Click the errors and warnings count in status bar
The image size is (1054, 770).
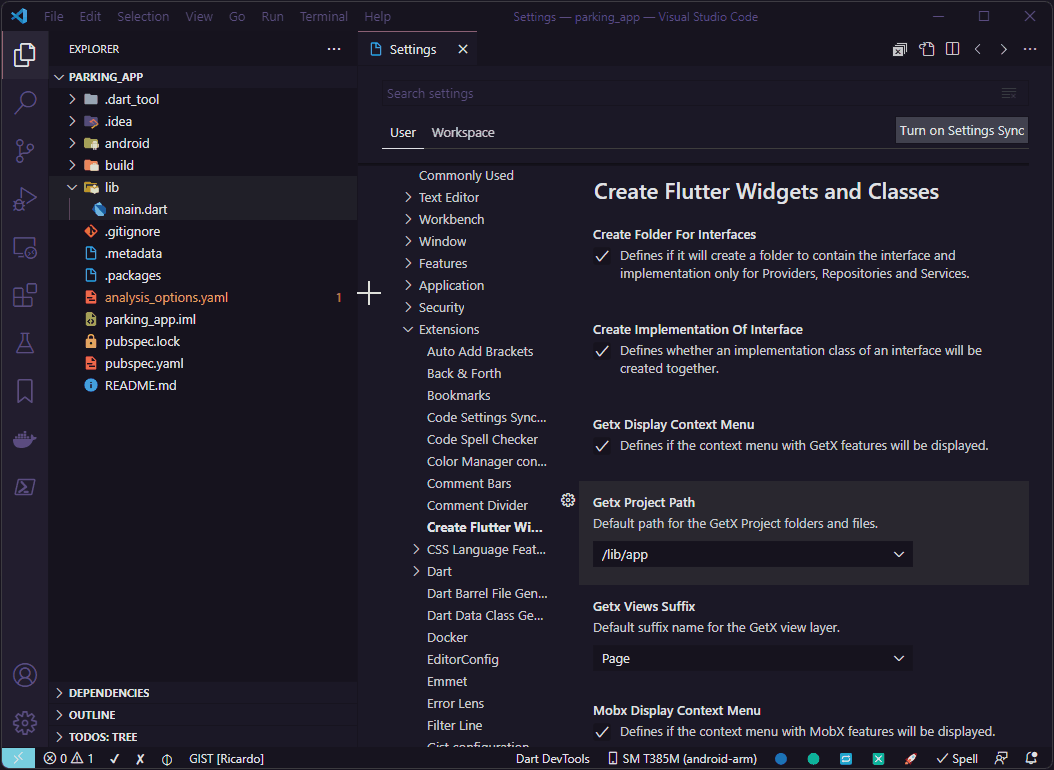[x=69, y=759]
